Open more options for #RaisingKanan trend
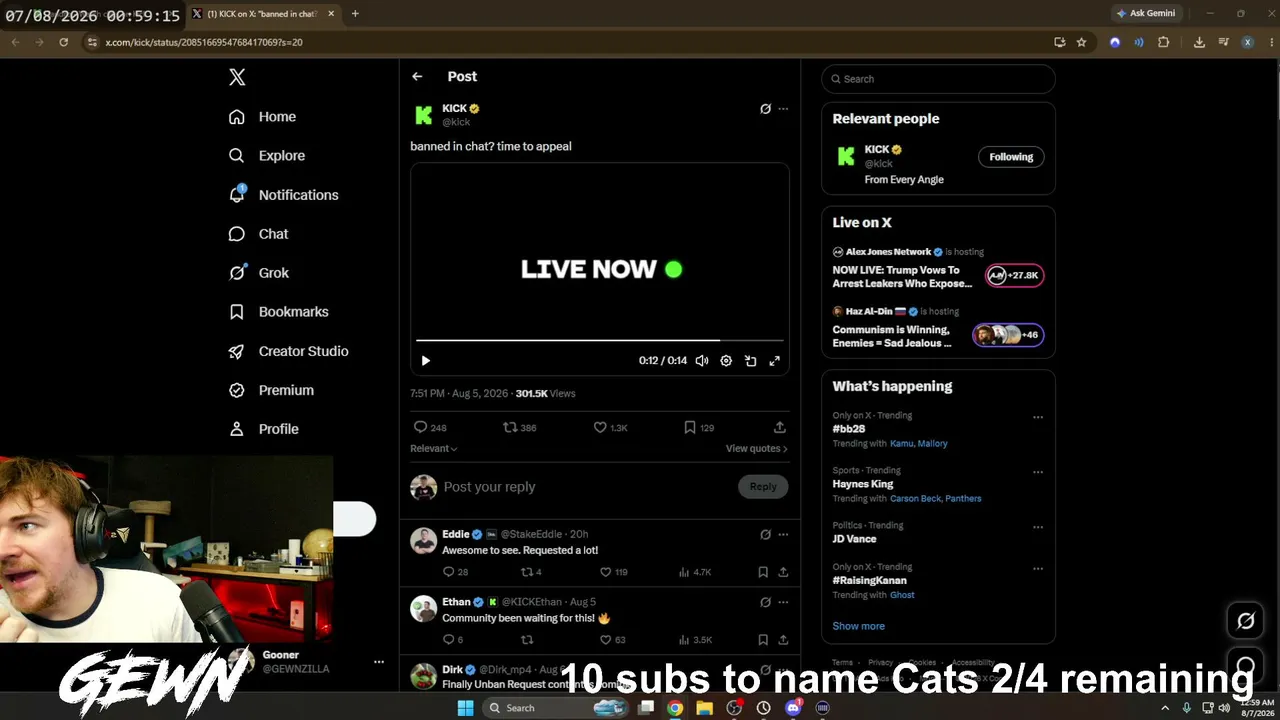The height and width of the screenshot is (720, 1280). click(x=1038, y=568)
